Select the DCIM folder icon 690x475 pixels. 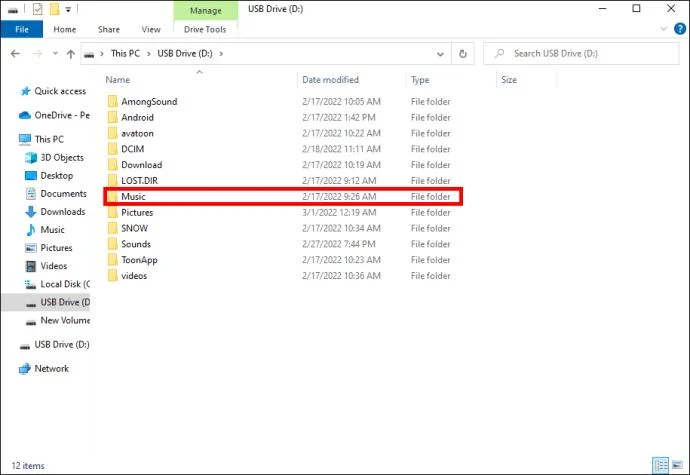click(113, 149)
